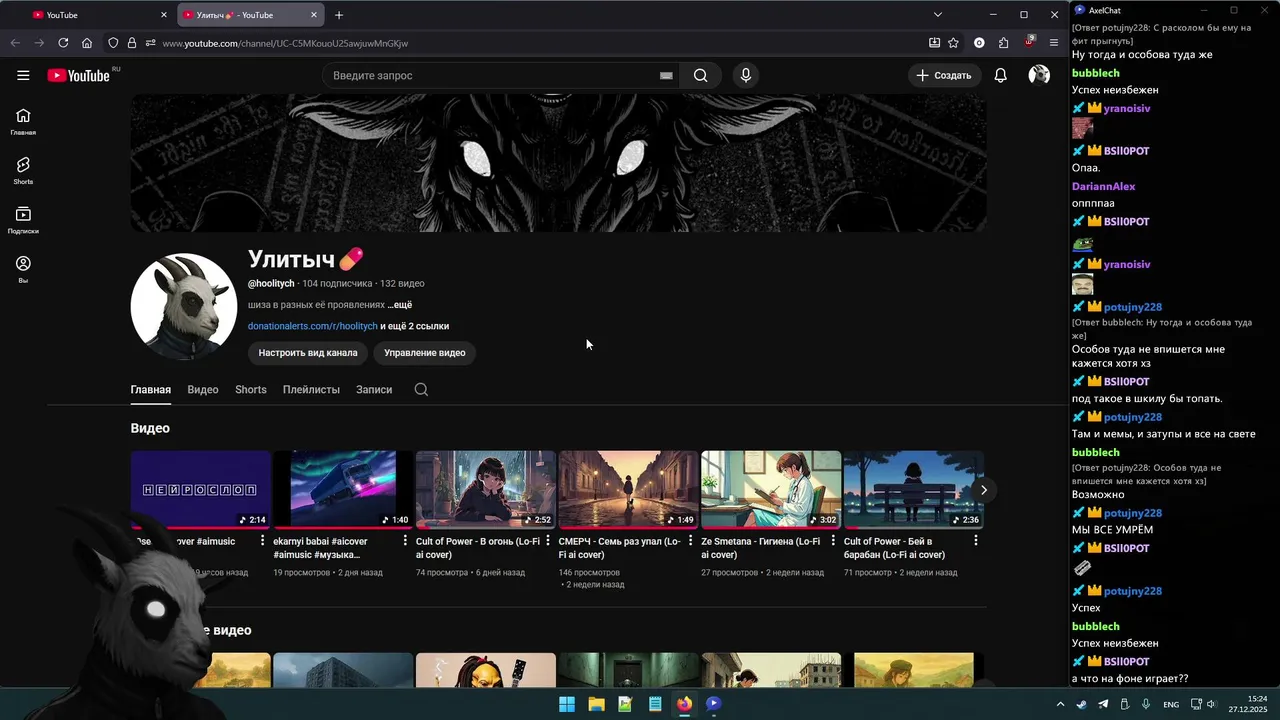1280x720 pixels.
Task: Open options menu for Бей в барабан video
Action: (975, 541)
